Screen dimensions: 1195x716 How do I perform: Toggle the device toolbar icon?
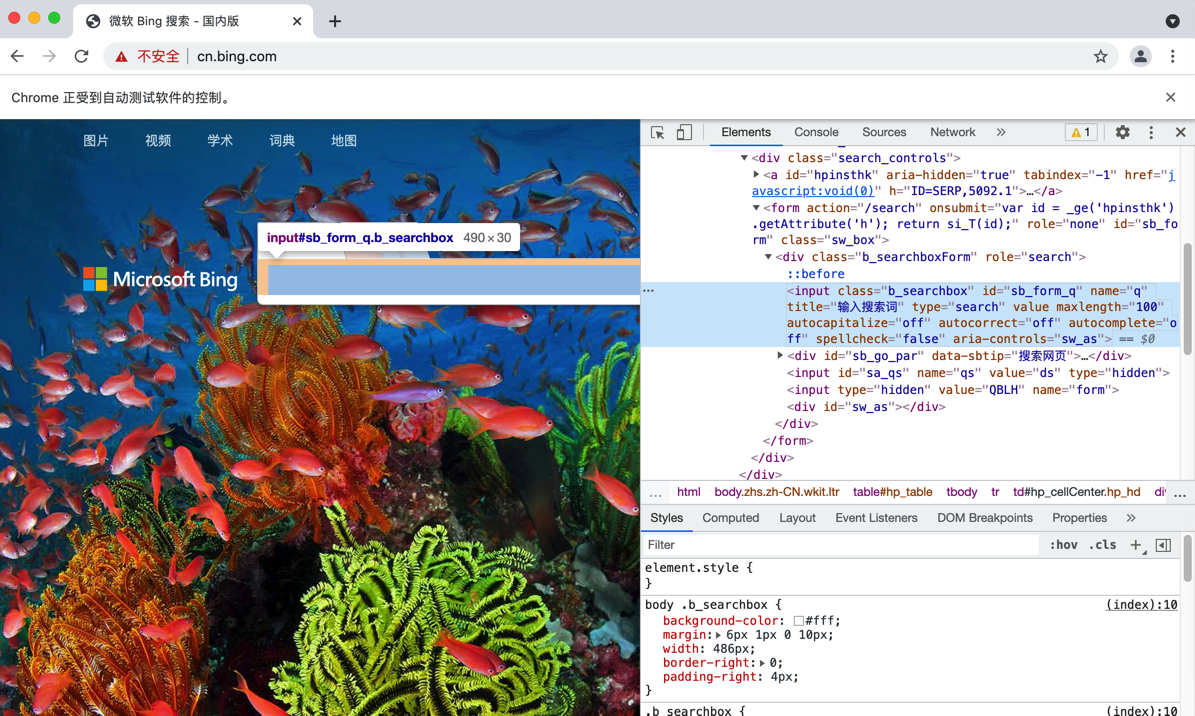(x=684, y=133)
